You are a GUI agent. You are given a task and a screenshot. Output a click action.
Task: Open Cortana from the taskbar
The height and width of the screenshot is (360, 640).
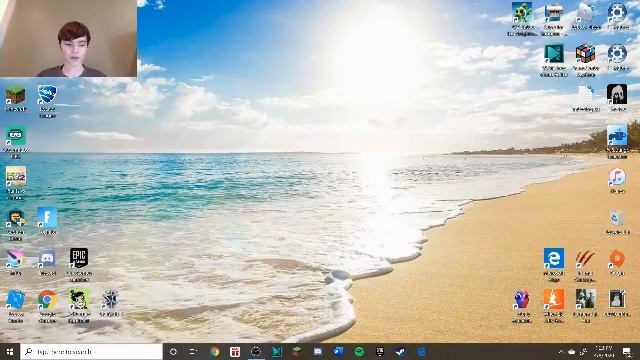click(173, 351)
